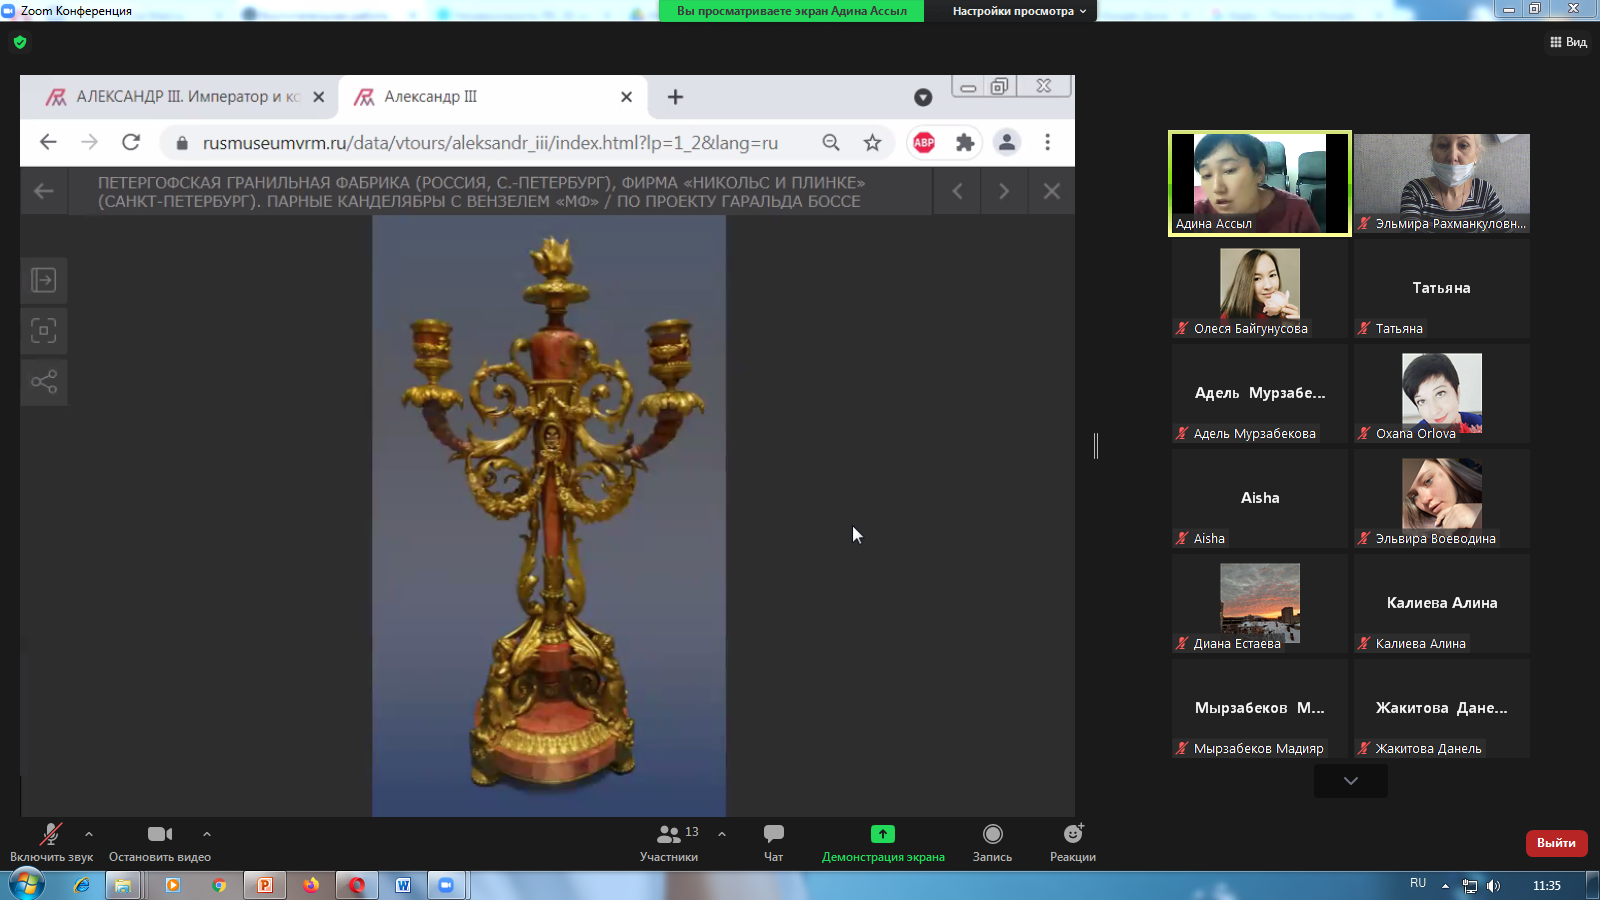
Task: Open the ABP Adblock Plus extension
Action: click(x=924, y=143)
